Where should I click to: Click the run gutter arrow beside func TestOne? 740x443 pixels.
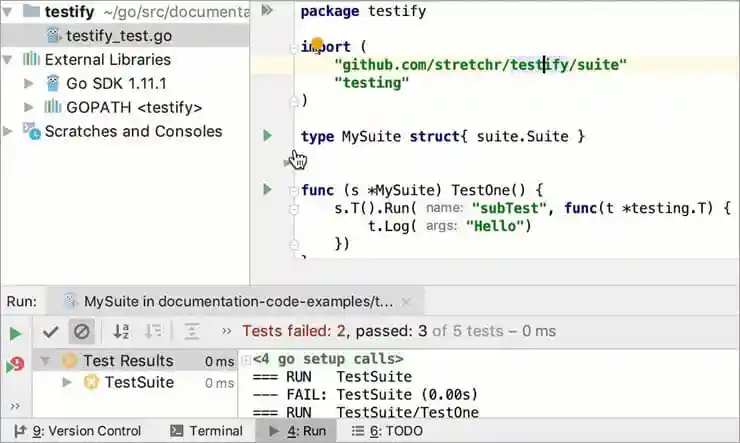pos(267,189)
